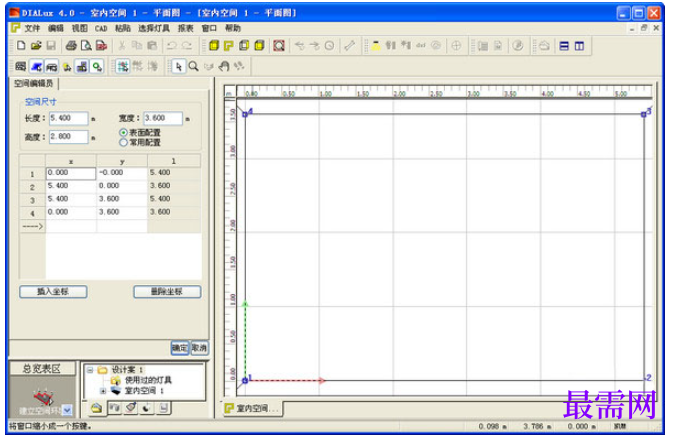Open the CAD menu
Viewport: 675px width, 436px height.
pyautogui.click(x=101, y=28)
